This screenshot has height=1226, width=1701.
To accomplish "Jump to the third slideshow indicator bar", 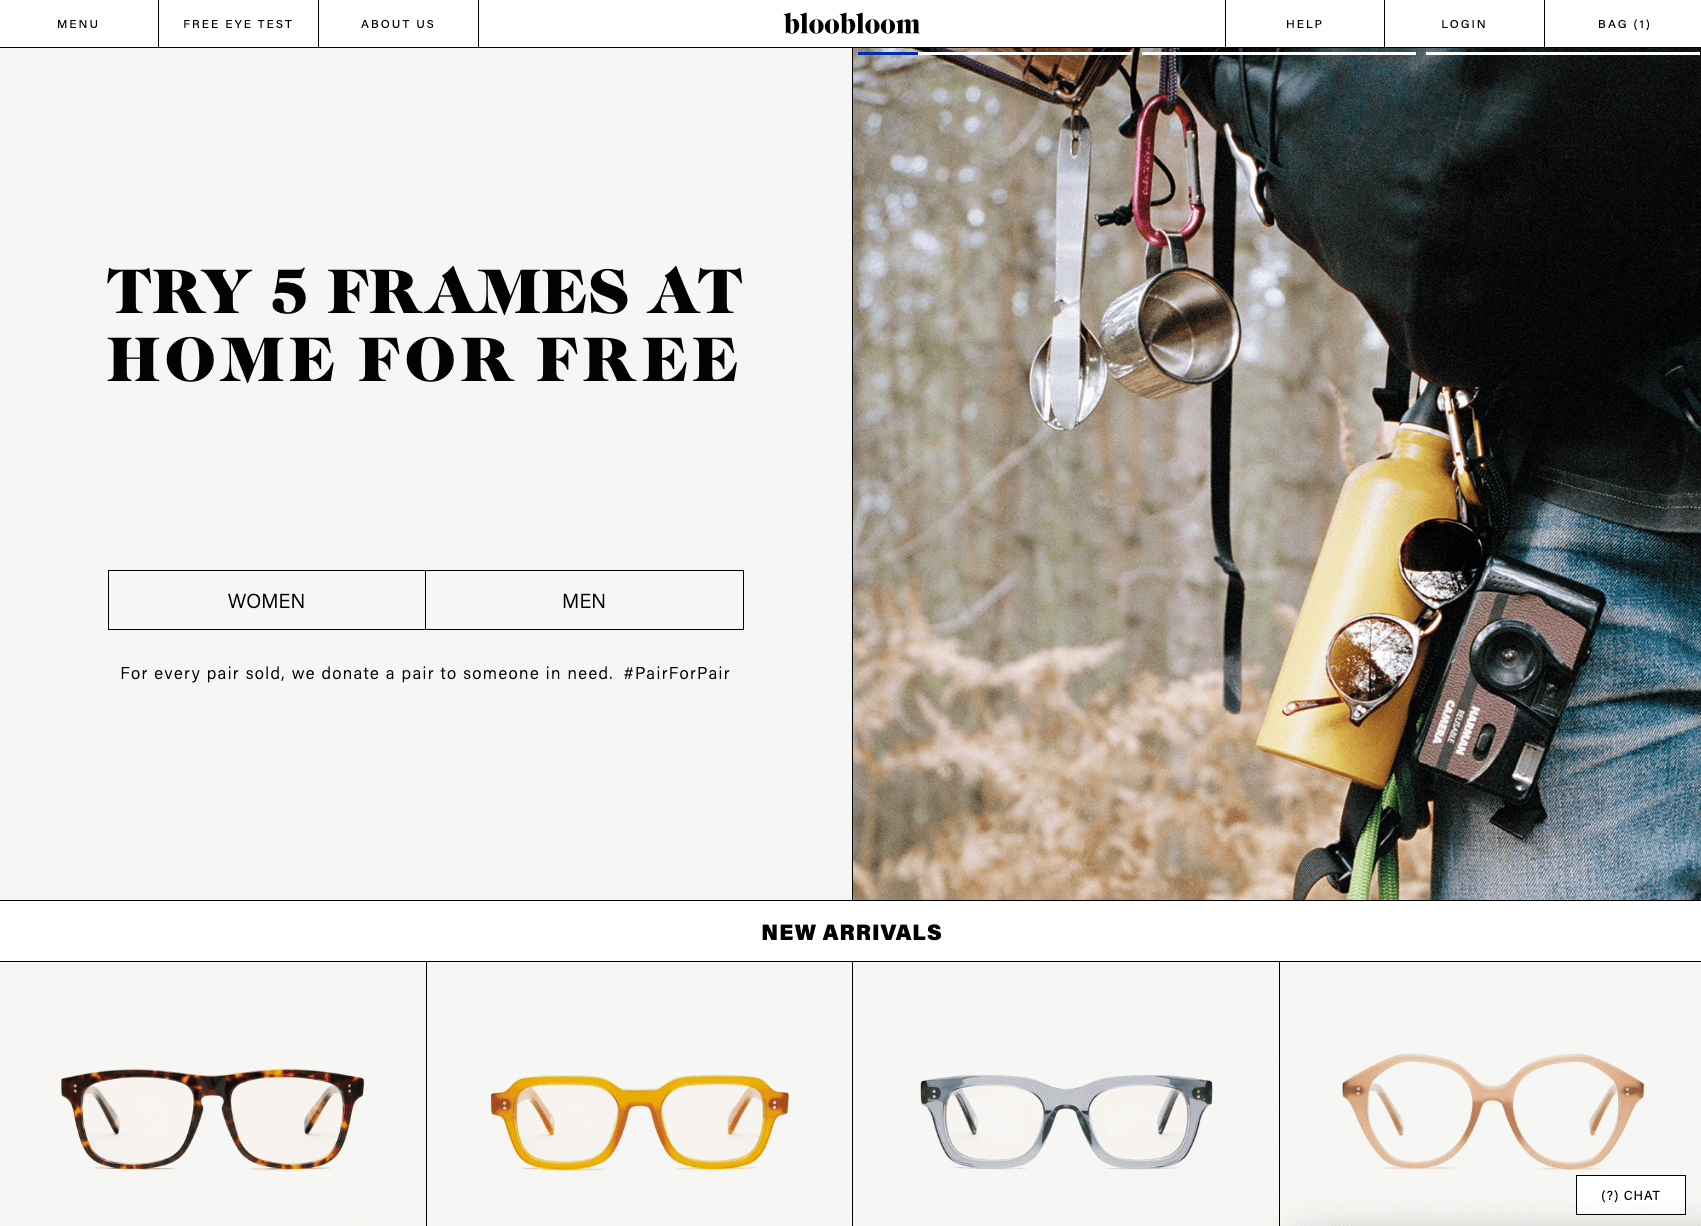I will coord(1563,53).
